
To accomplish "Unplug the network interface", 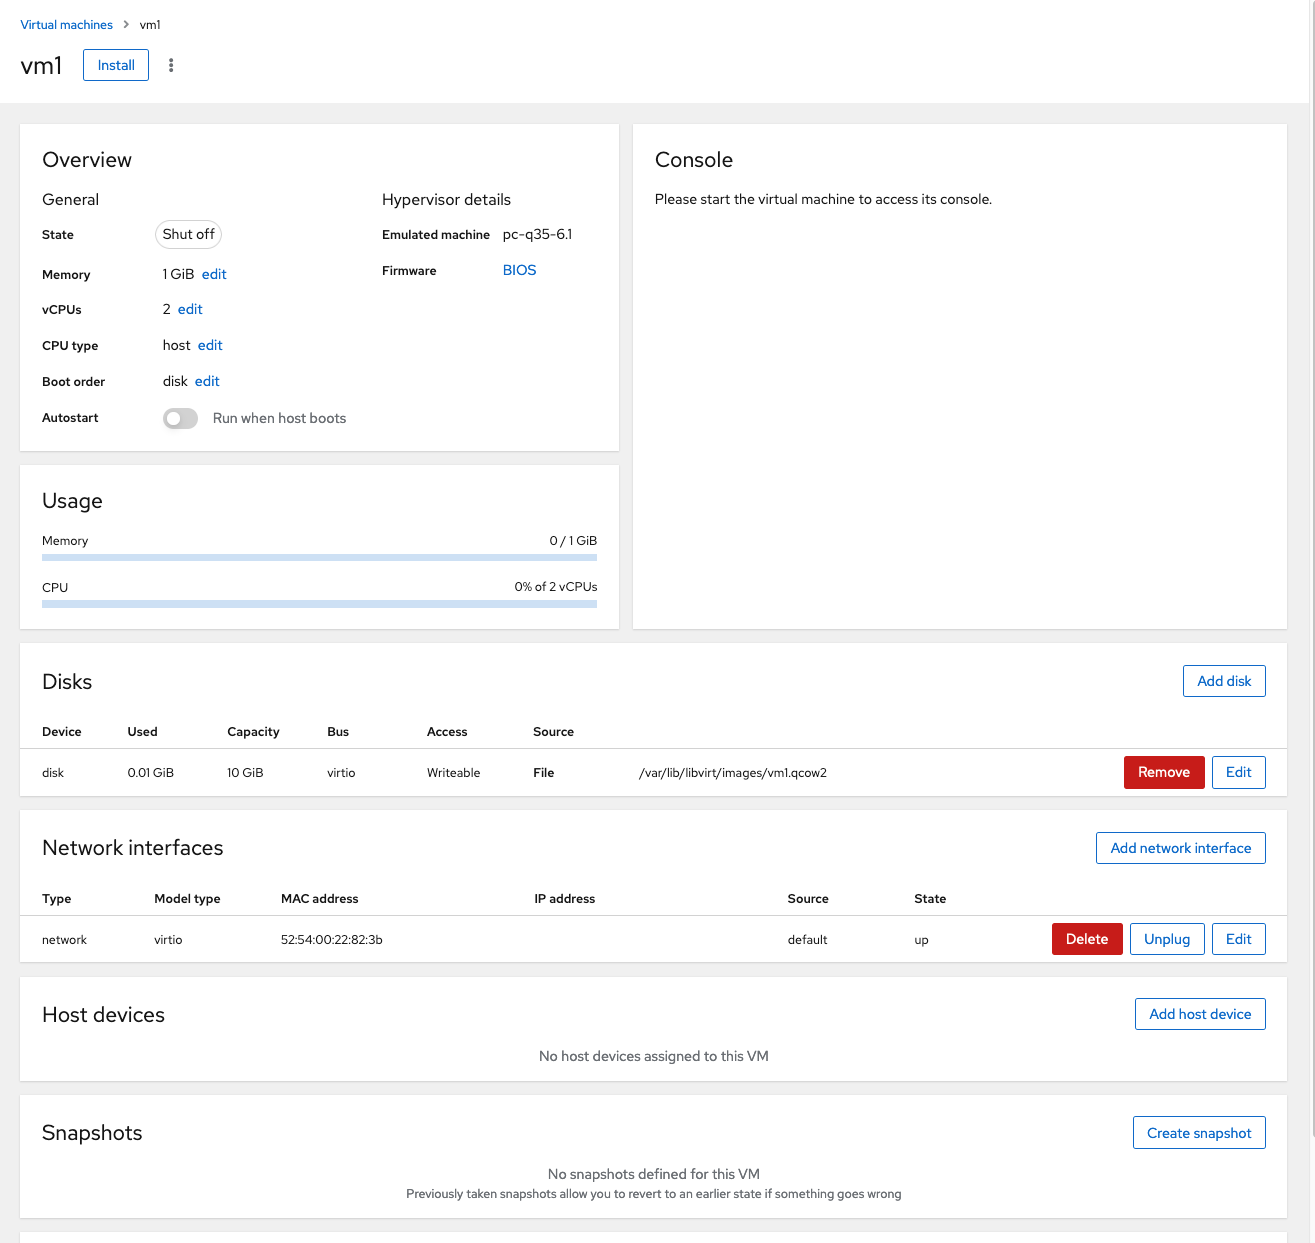I will tap(1167, 939).
